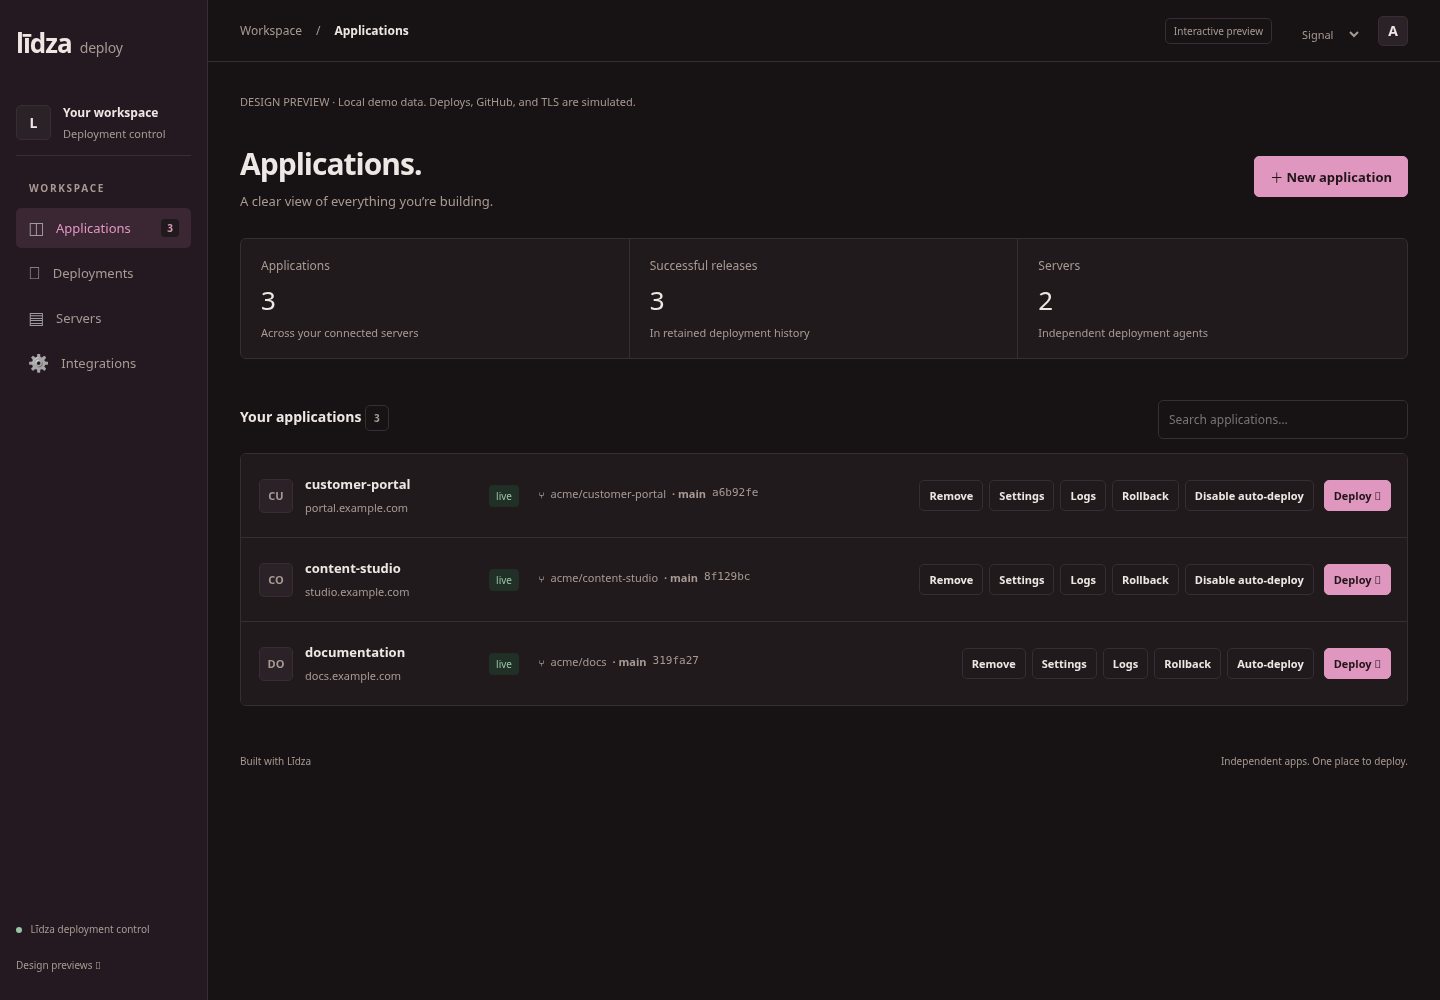Click commit hash 319fa27
The image size is (1440, 1000).
point(675,661)
